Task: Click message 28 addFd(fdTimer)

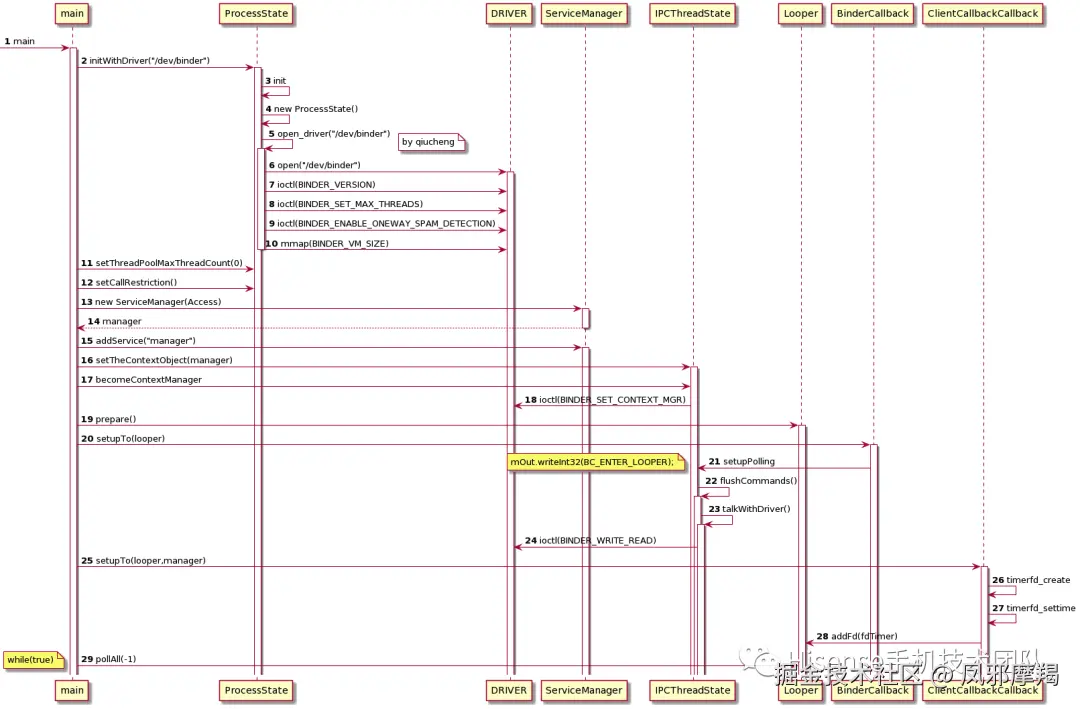Action: pos(857,637)
